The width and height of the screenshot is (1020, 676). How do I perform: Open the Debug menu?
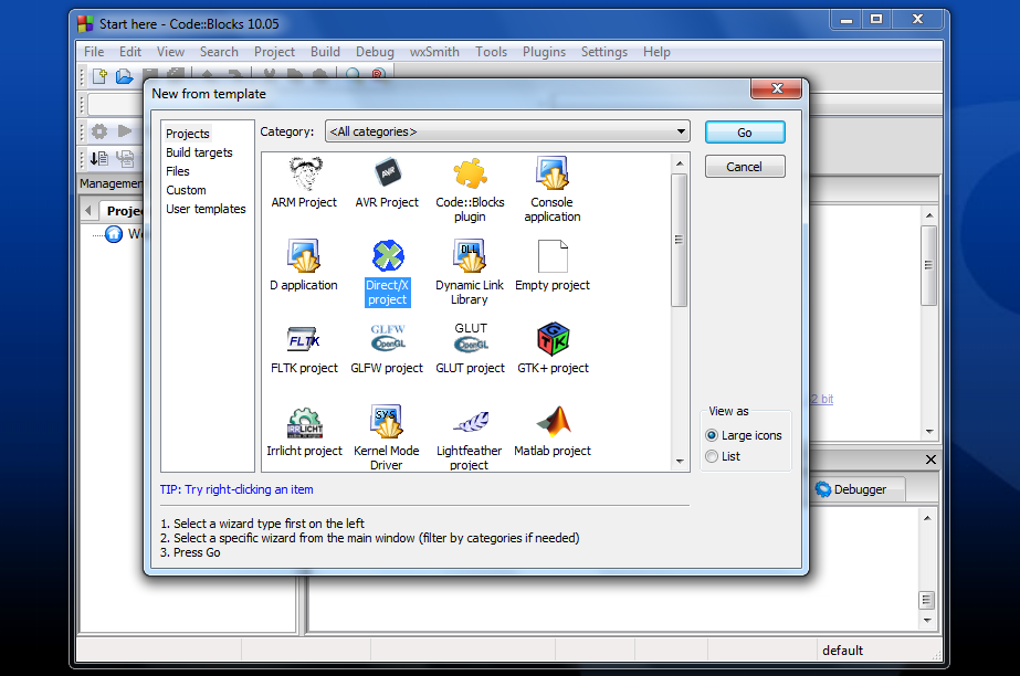tap(375, 51)
